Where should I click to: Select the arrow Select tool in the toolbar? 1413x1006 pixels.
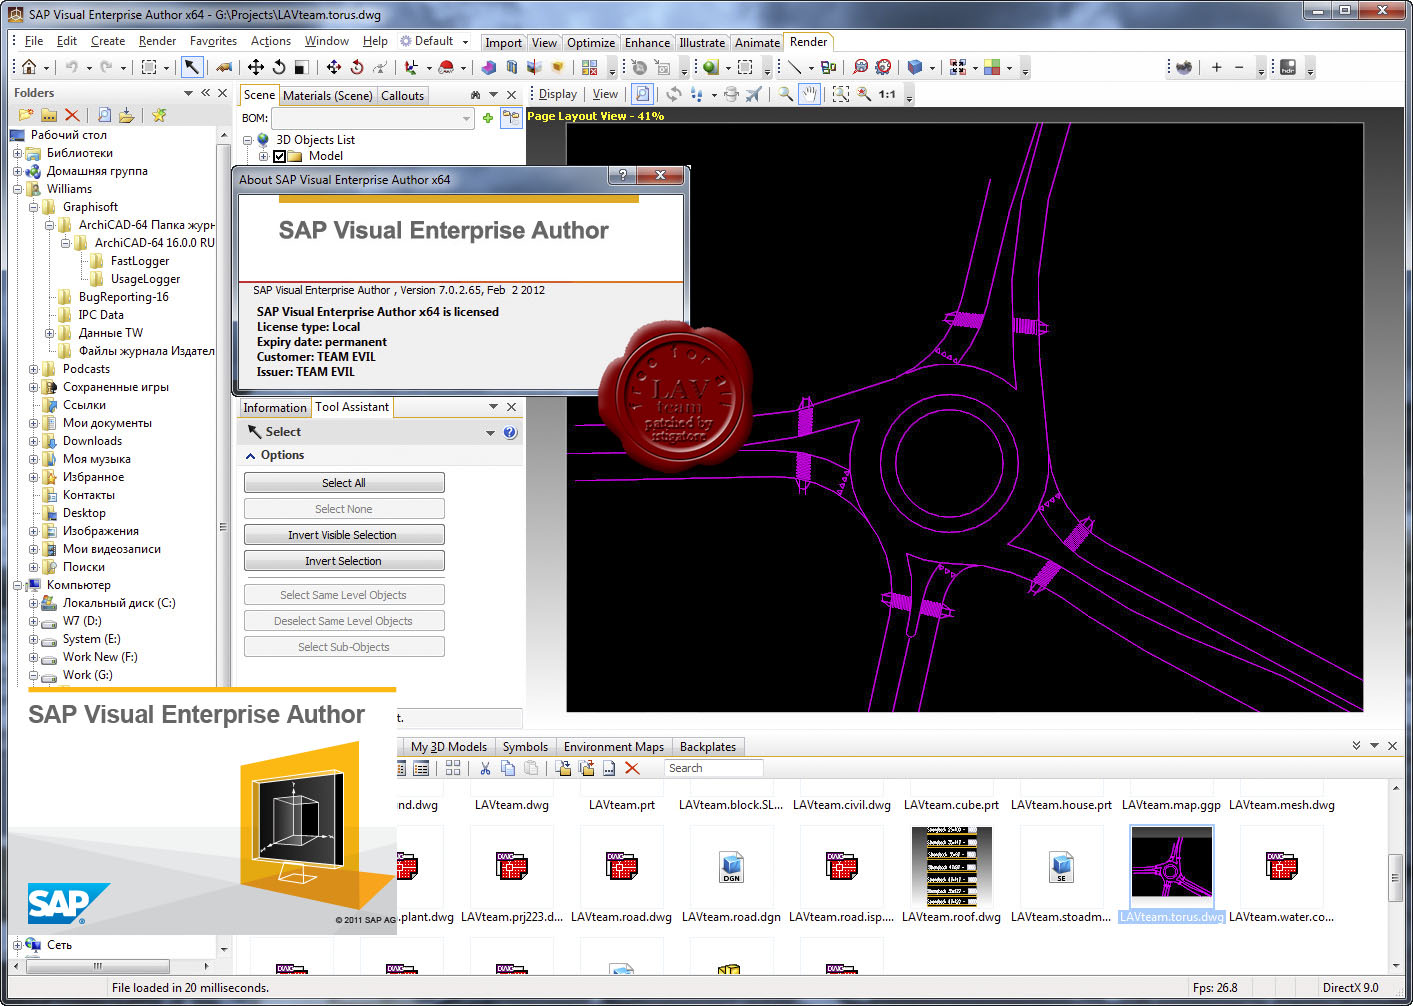(192, 67)
